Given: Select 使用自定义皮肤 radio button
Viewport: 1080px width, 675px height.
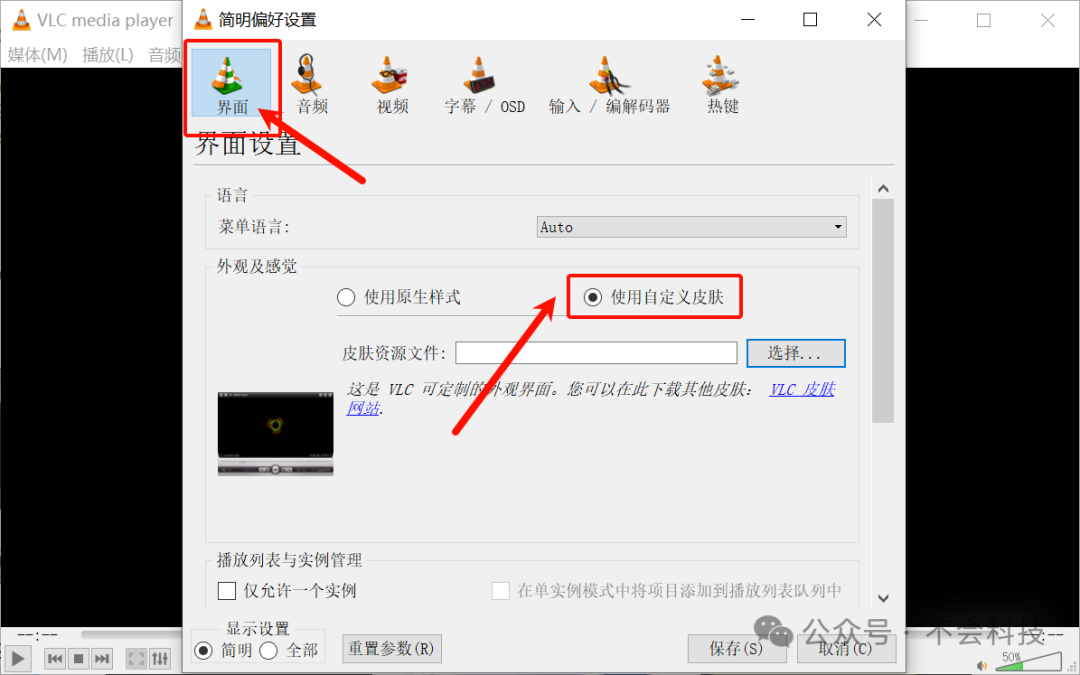Looking at the screenshot, I should 595,296.
